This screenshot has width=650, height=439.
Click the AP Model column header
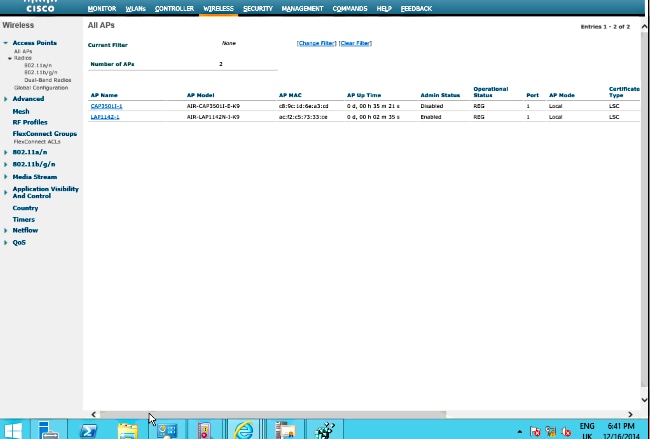click(201, 95)
